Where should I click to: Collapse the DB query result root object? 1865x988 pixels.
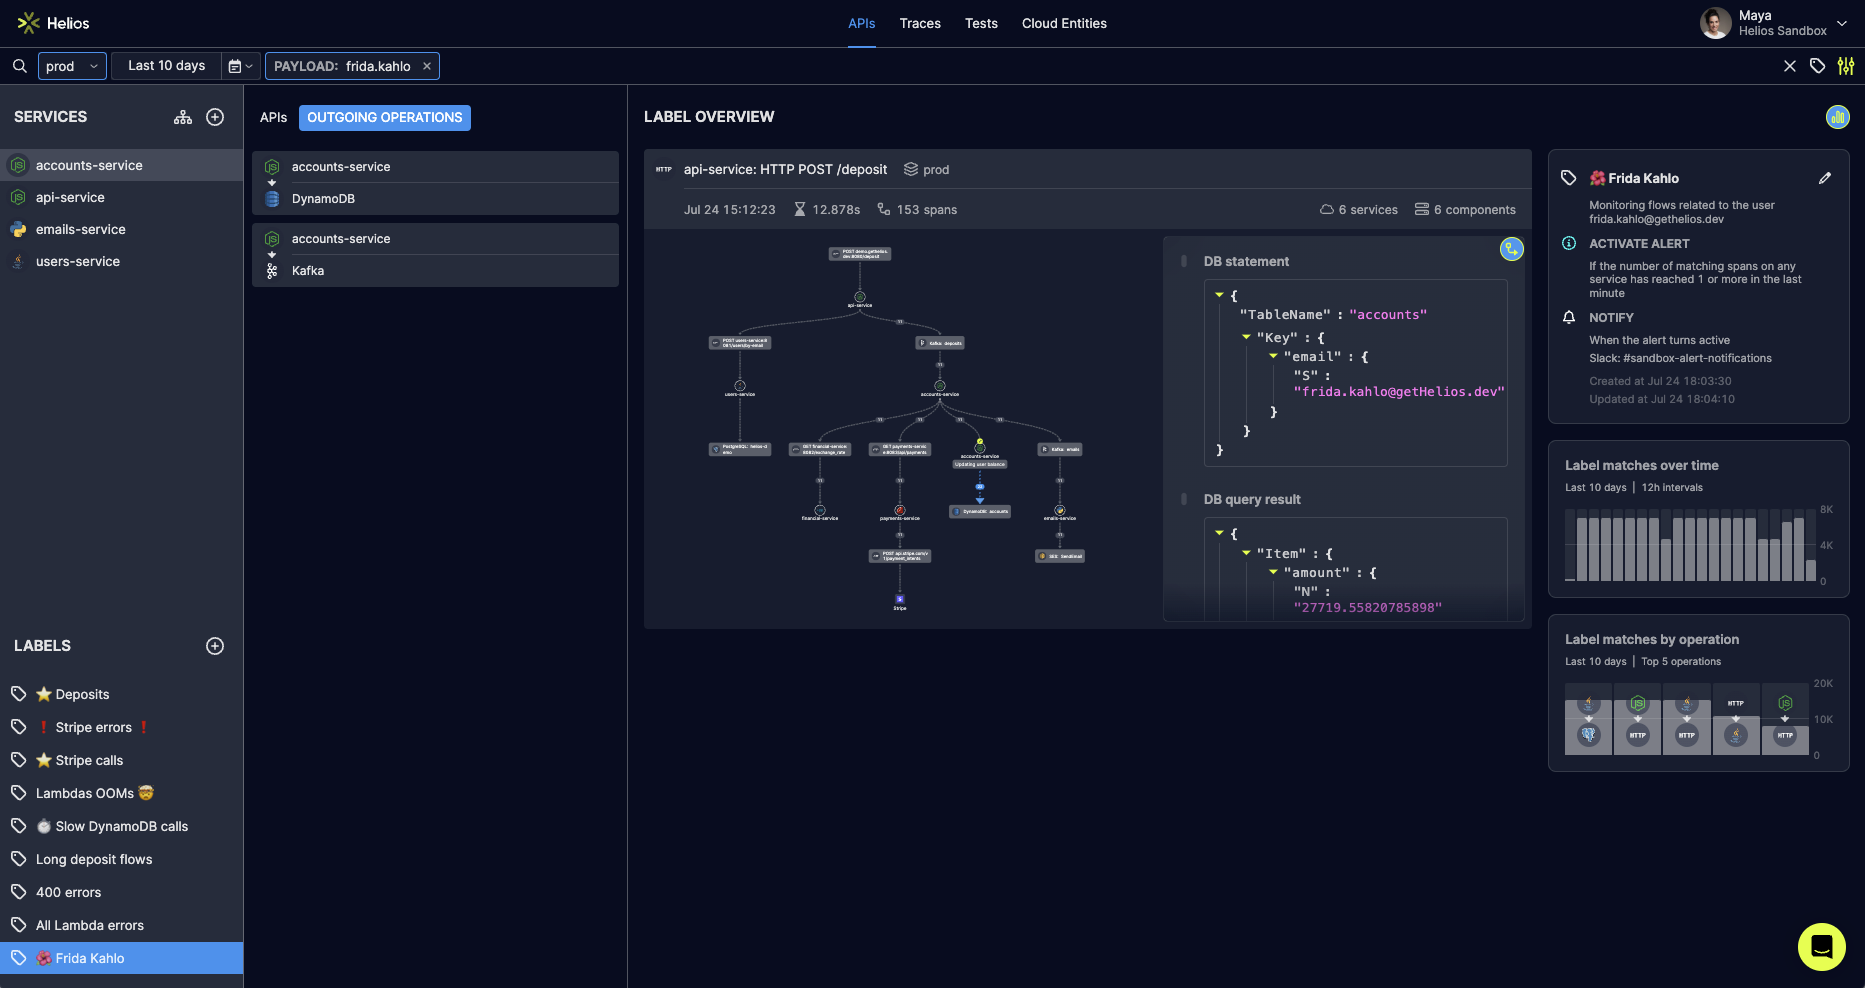[x=1220, y=533]
